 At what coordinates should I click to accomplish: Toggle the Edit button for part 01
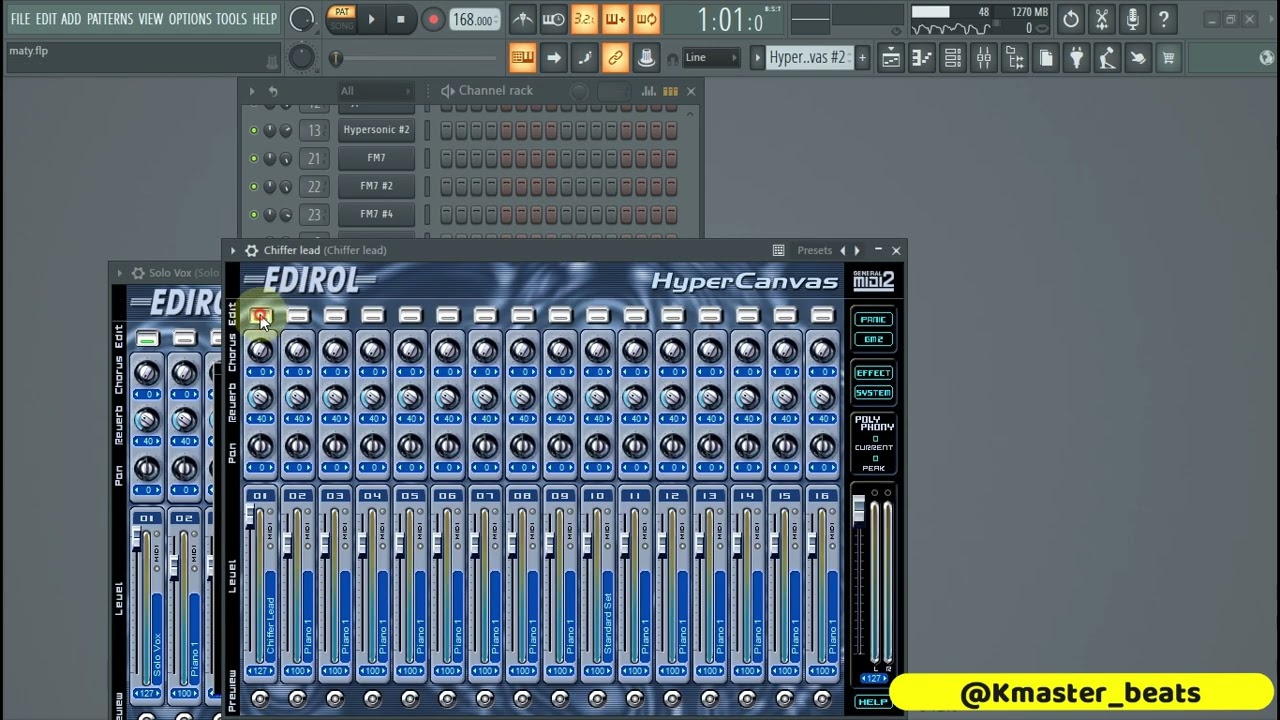click(260, 316)
